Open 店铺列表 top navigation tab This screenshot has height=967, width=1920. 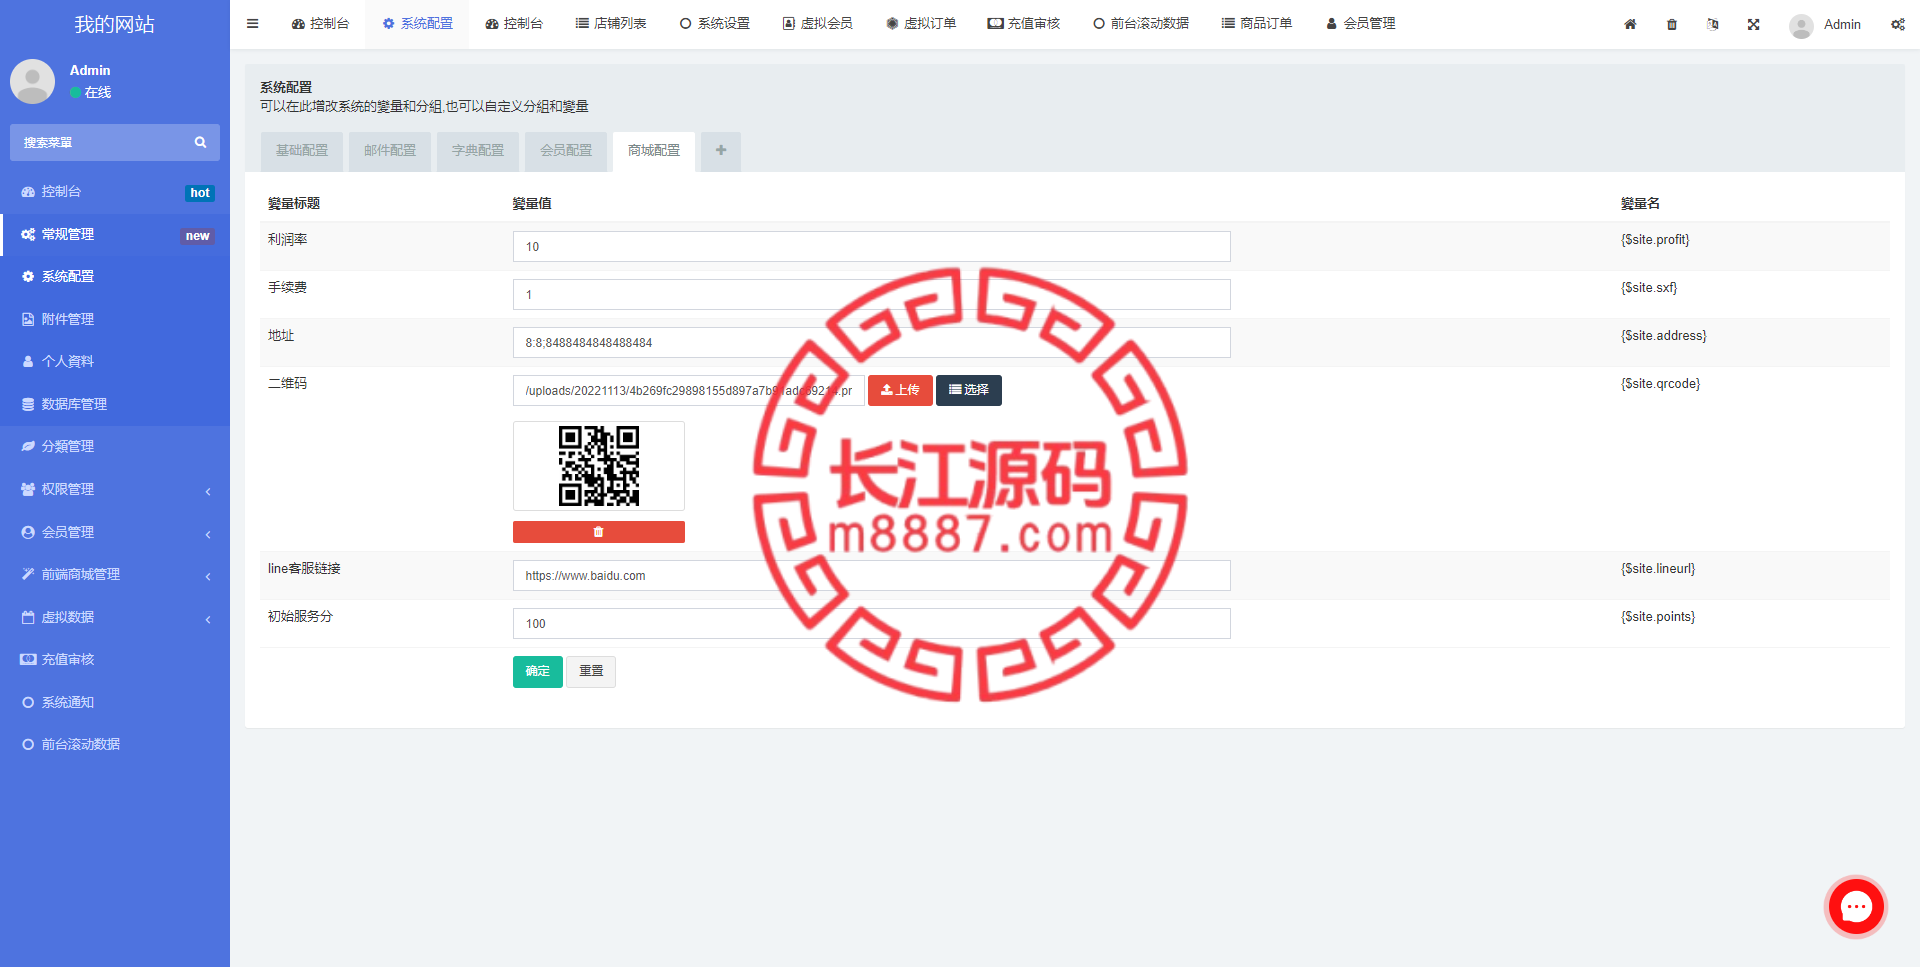[611, 24]
